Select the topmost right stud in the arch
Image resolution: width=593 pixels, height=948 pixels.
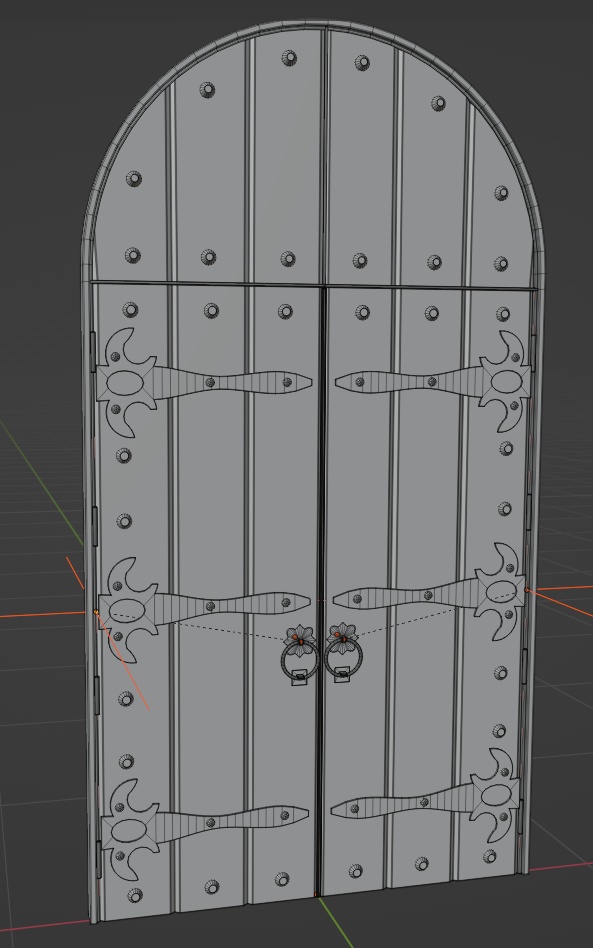362,62
